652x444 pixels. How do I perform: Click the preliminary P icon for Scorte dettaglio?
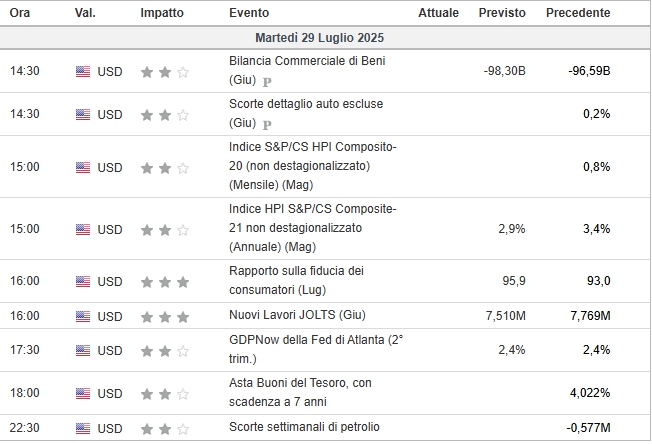tap(267, 125)
